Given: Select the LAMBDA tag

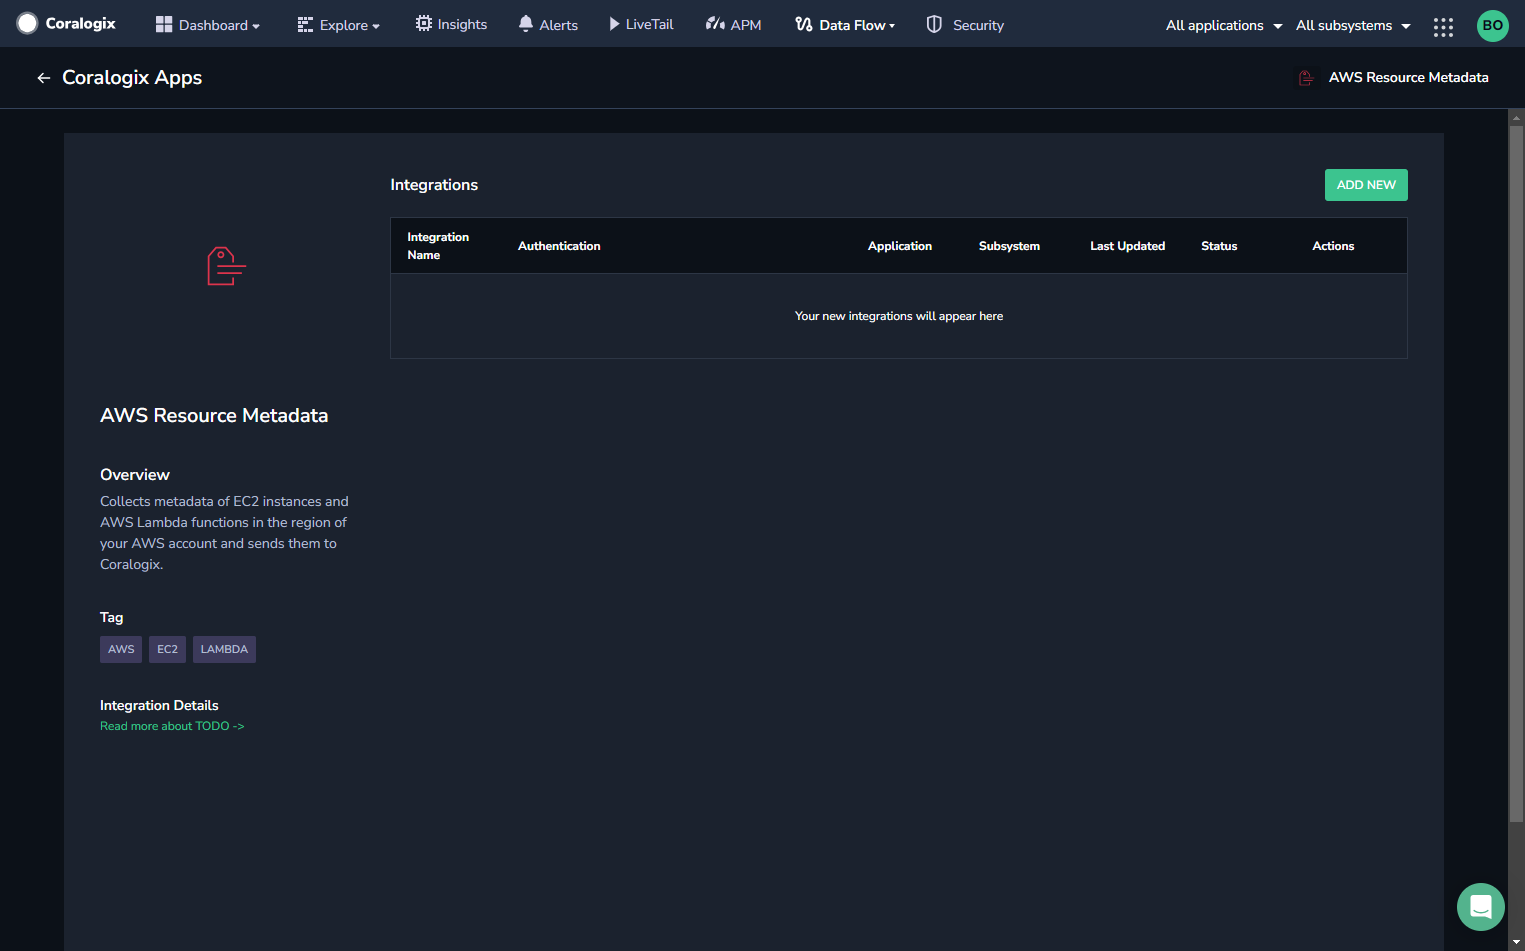Looking at the screenshot, I should pyautogui.click(x=224, y=649).
